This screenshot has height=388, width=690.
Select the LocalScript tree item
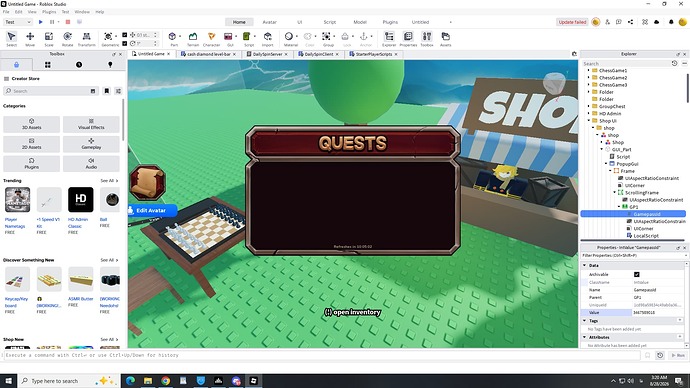point(646,236)
